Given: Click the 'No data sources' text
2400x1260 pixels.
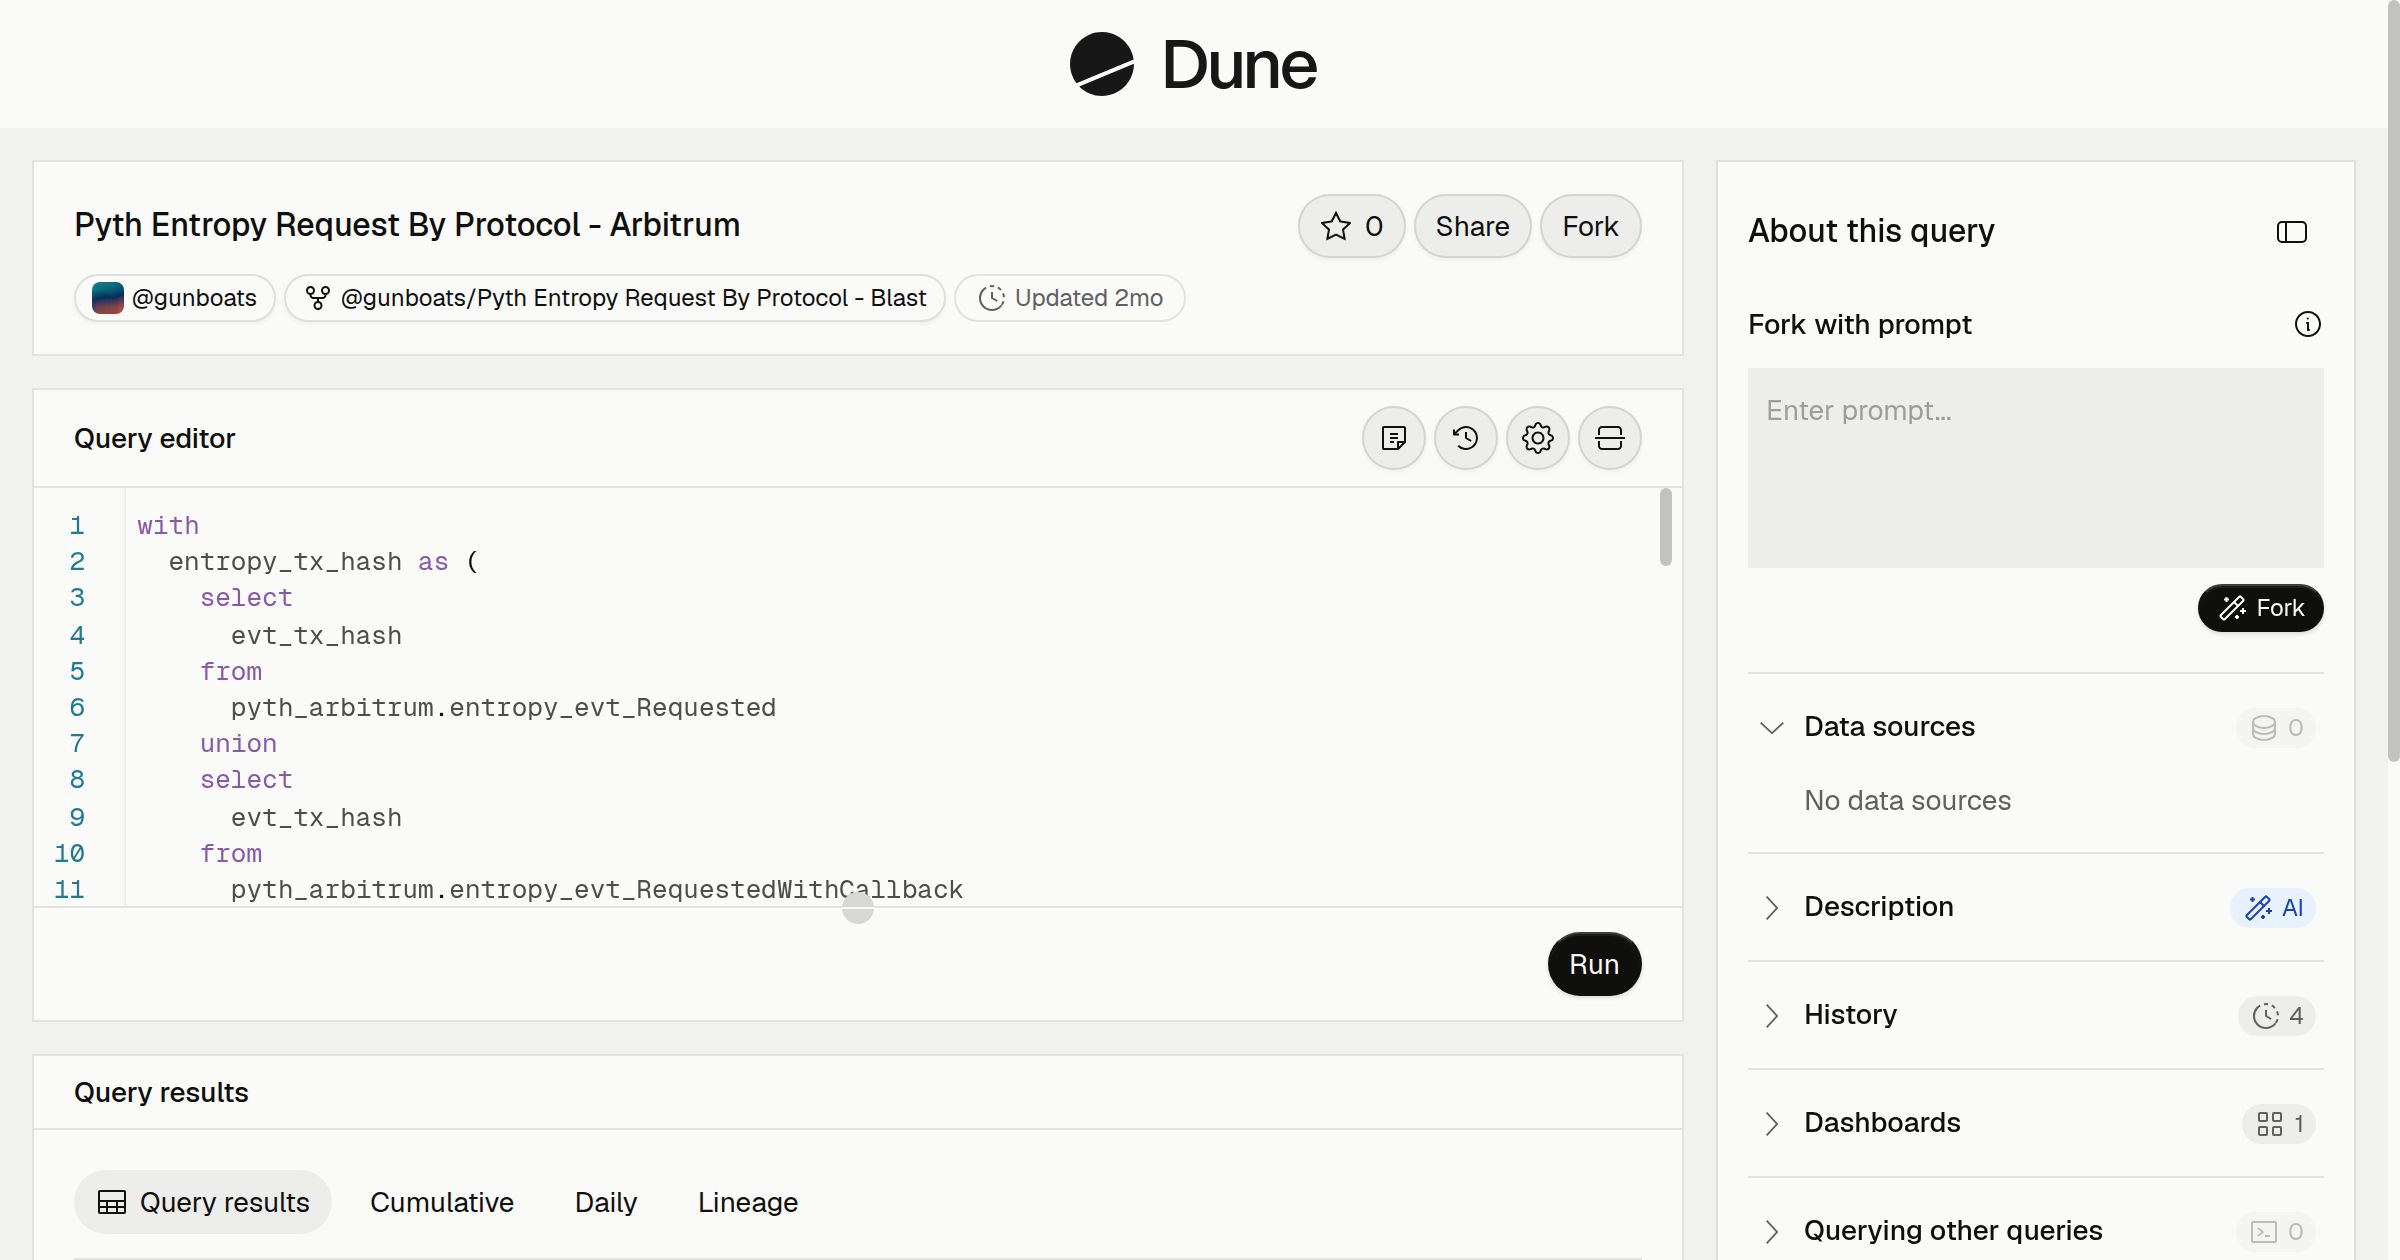Looking at the screenshot, I should coord(1907,800).
